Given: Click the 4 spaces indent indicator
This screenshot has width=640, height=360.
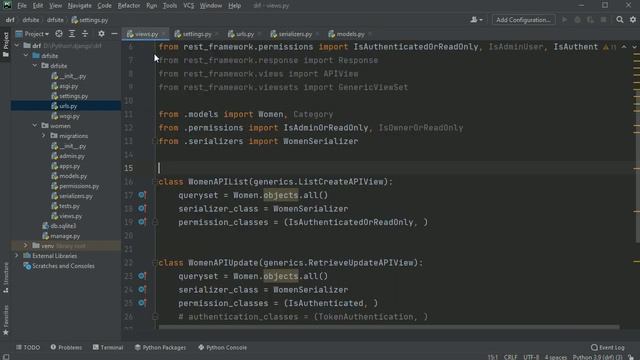Looking at the screenshot, I should [556, 357].
